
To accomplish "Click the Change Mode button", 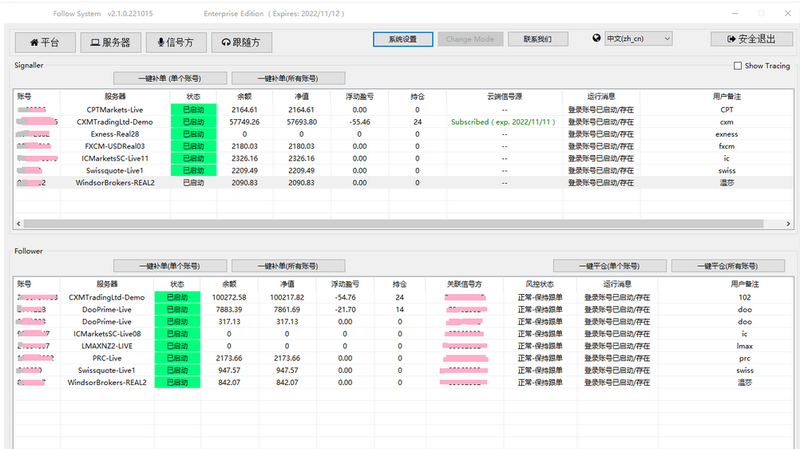I will point(470,39).
